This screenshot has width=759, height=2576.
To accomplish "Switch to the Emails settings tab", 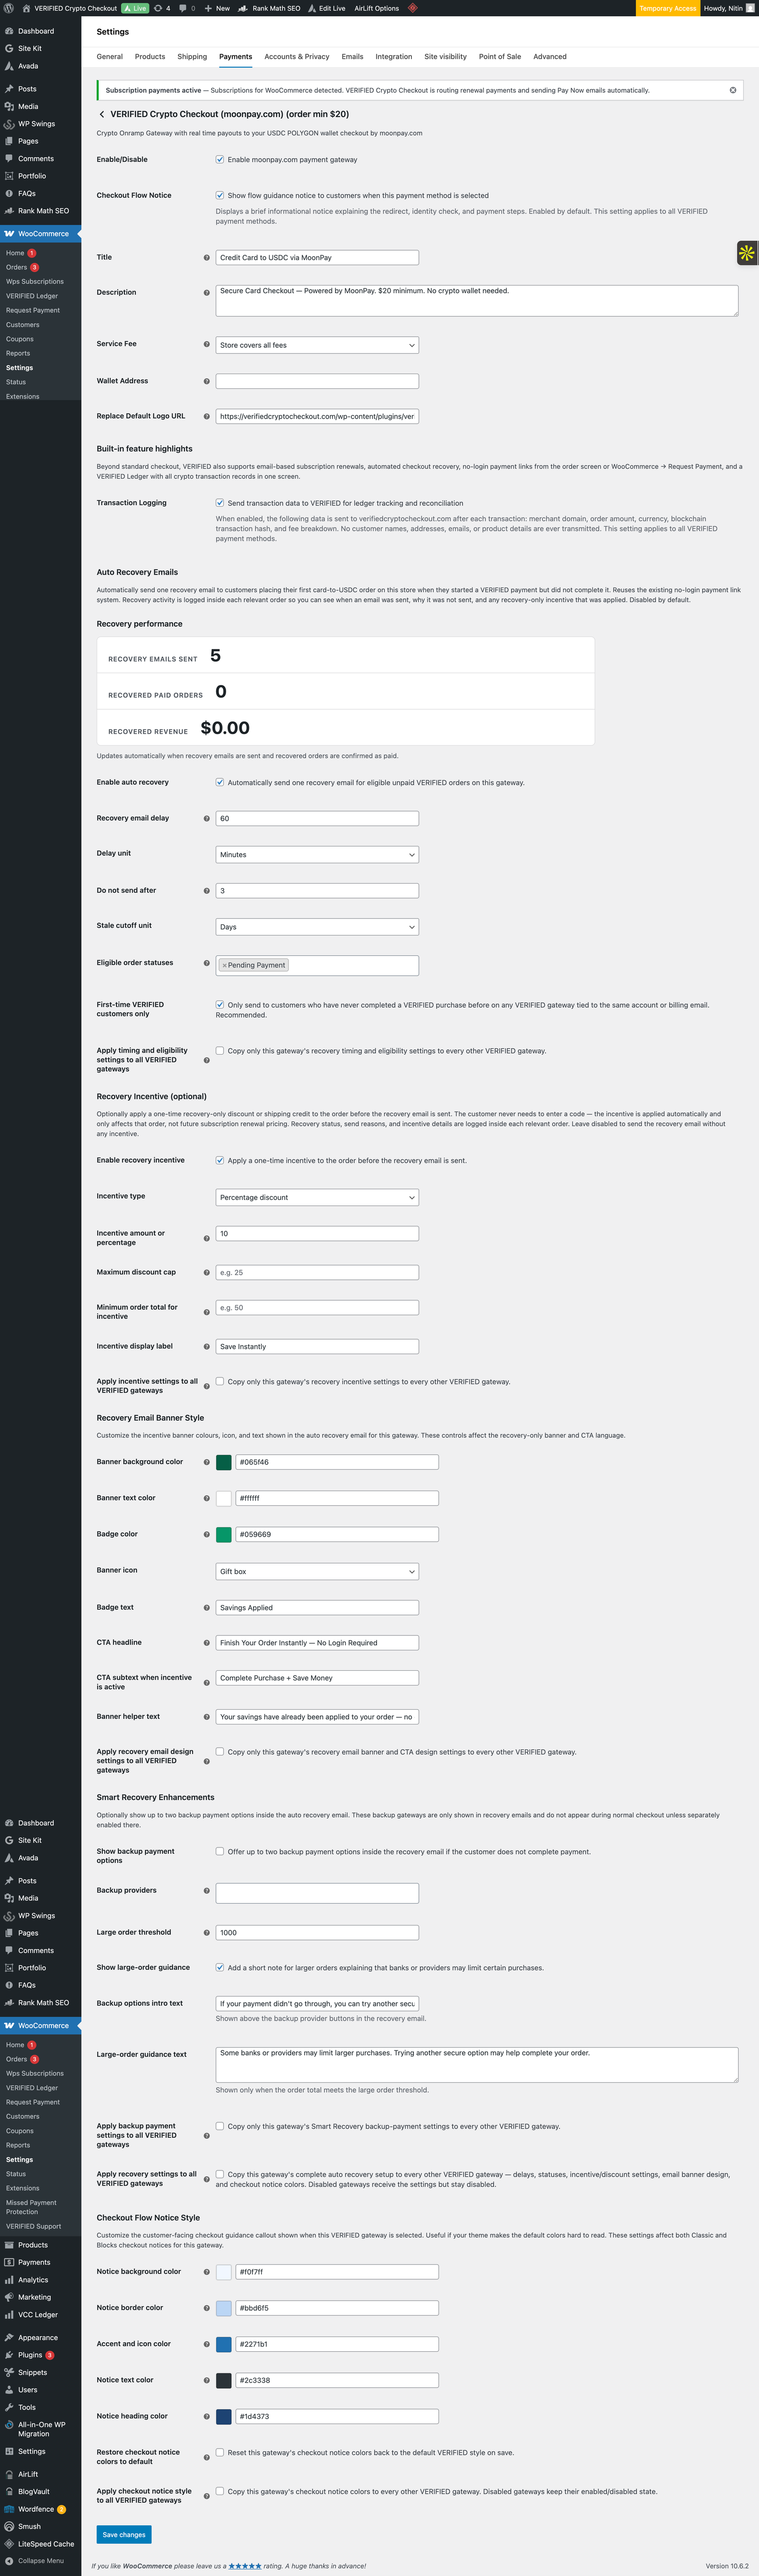I will point(352,57).
